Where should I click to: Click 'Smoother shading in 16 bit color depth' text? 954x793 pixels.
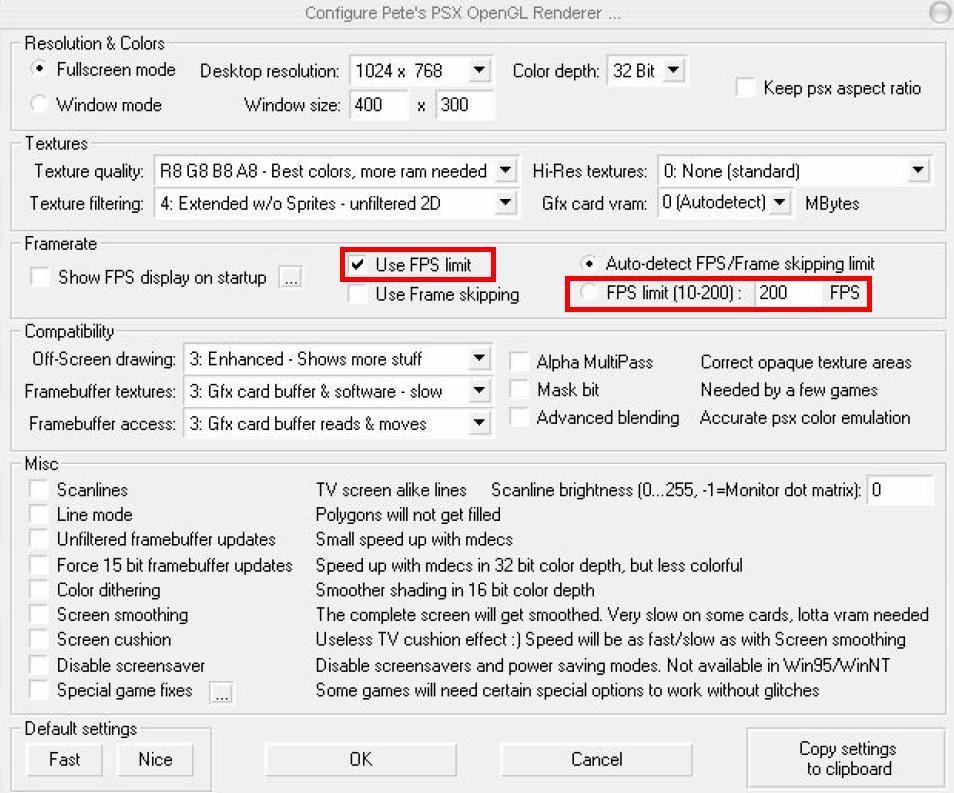pos(455,590)
